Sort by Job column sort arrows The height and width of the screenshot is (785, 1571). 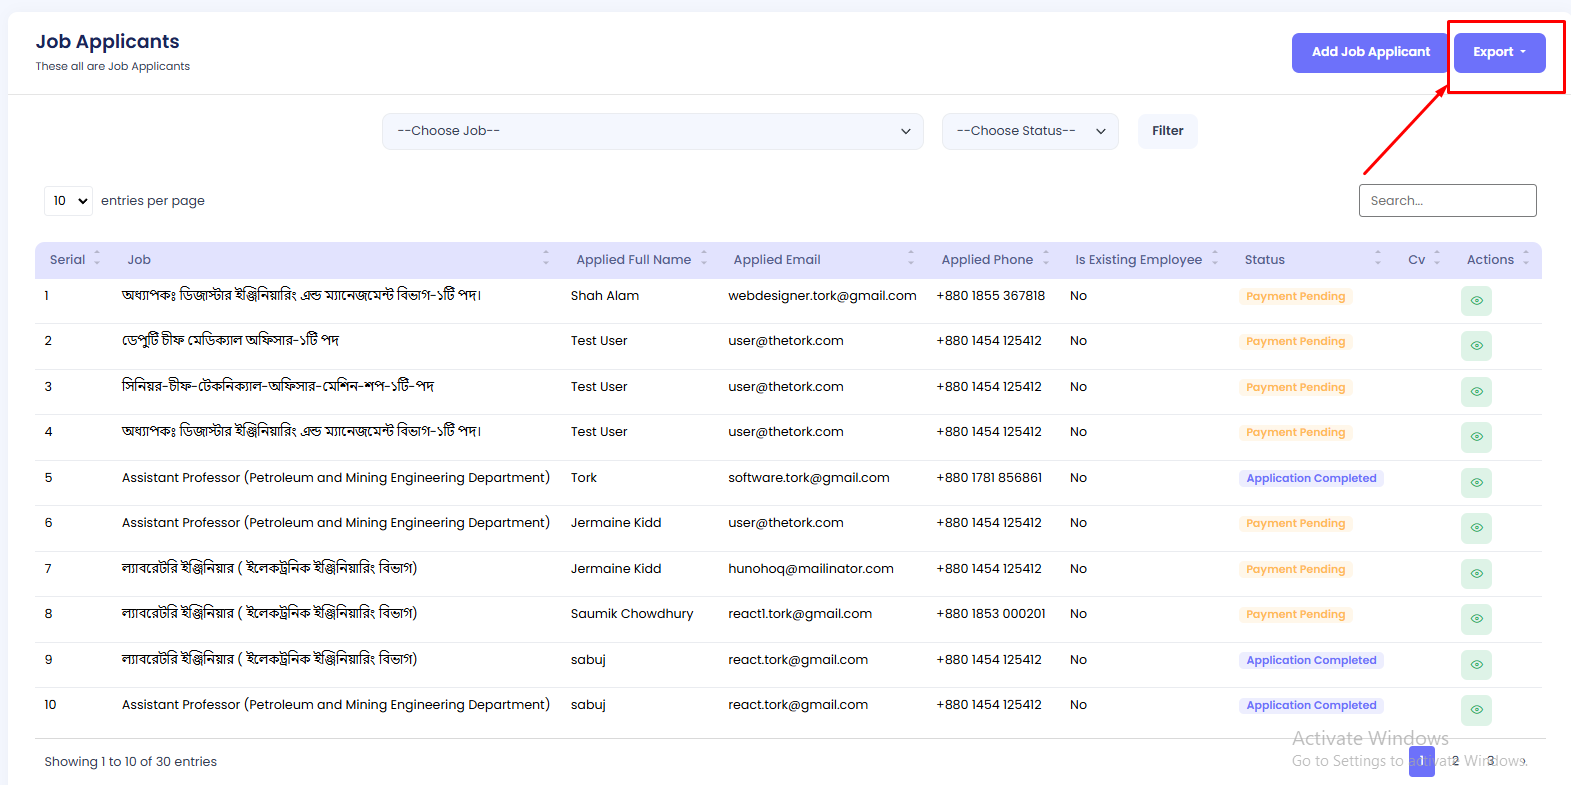point(546,259)
